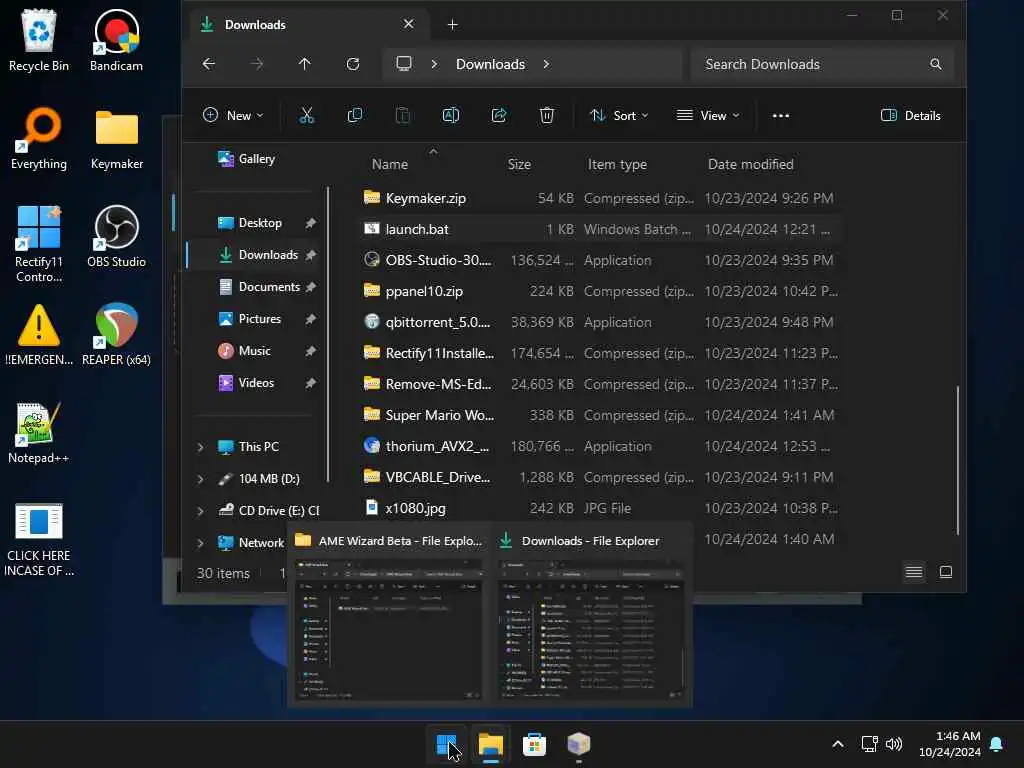Open Rectify11 Control Center desktop icon

click(39, 244)
